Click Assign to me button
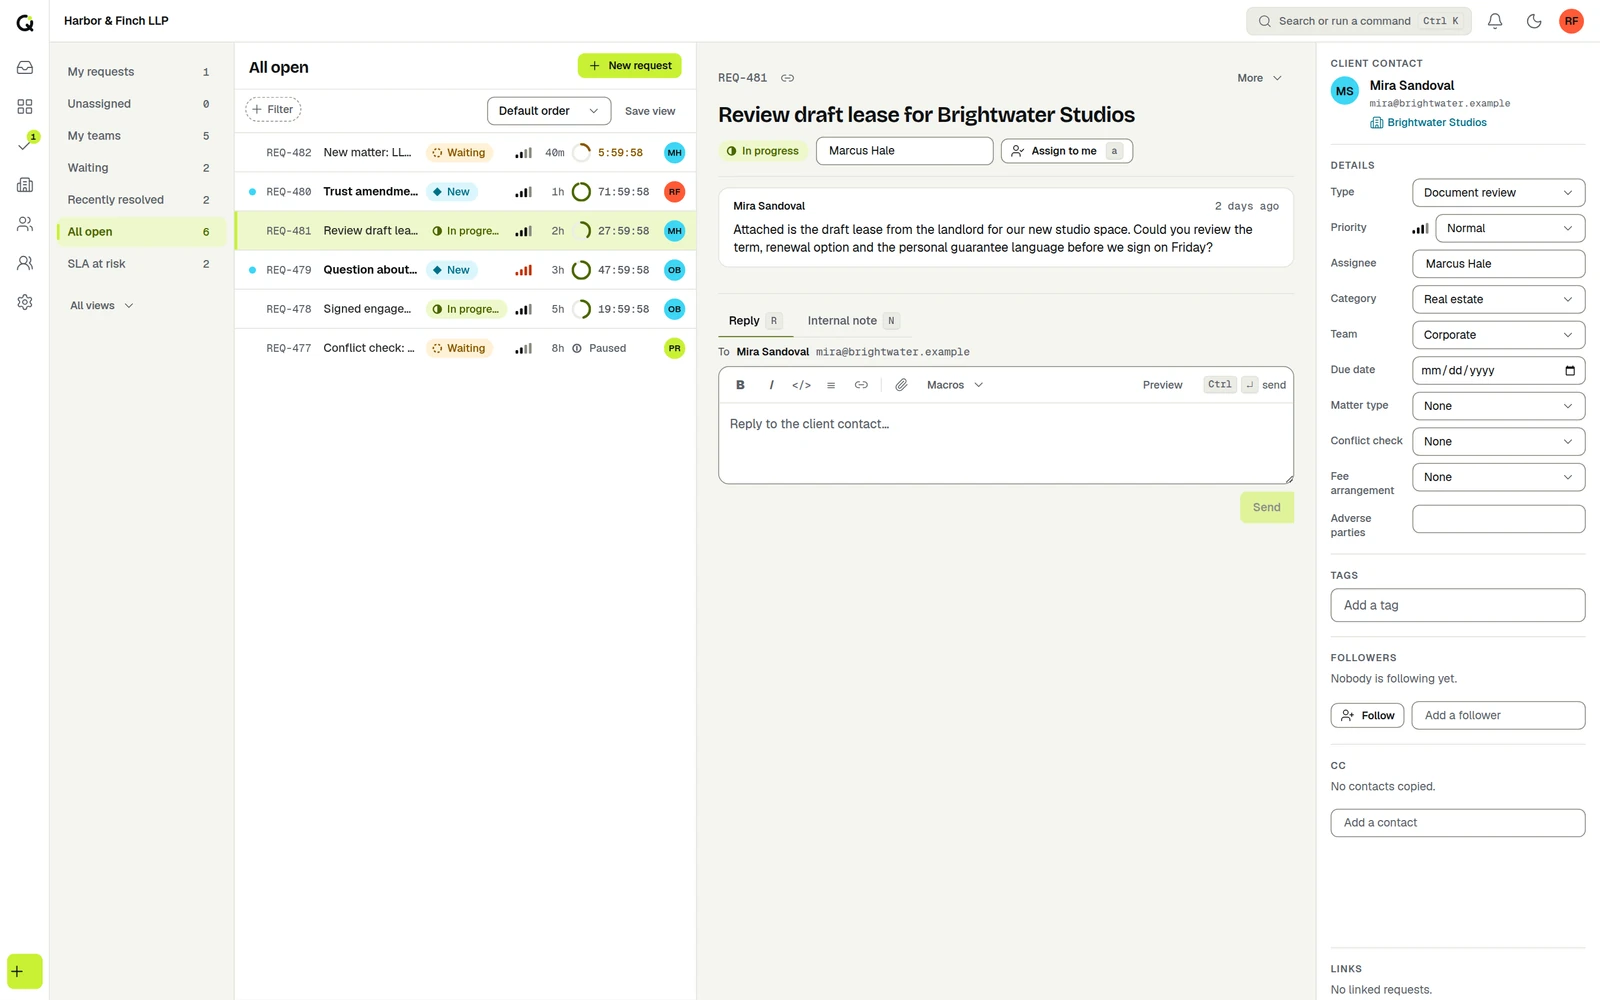1600x1000 pixels. coord(1067,151)
